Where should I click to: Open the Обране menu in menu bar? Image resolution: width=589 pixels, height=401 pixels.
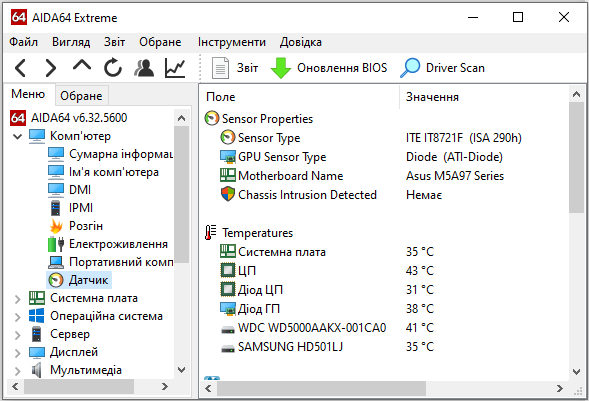[x=160, y=42]
